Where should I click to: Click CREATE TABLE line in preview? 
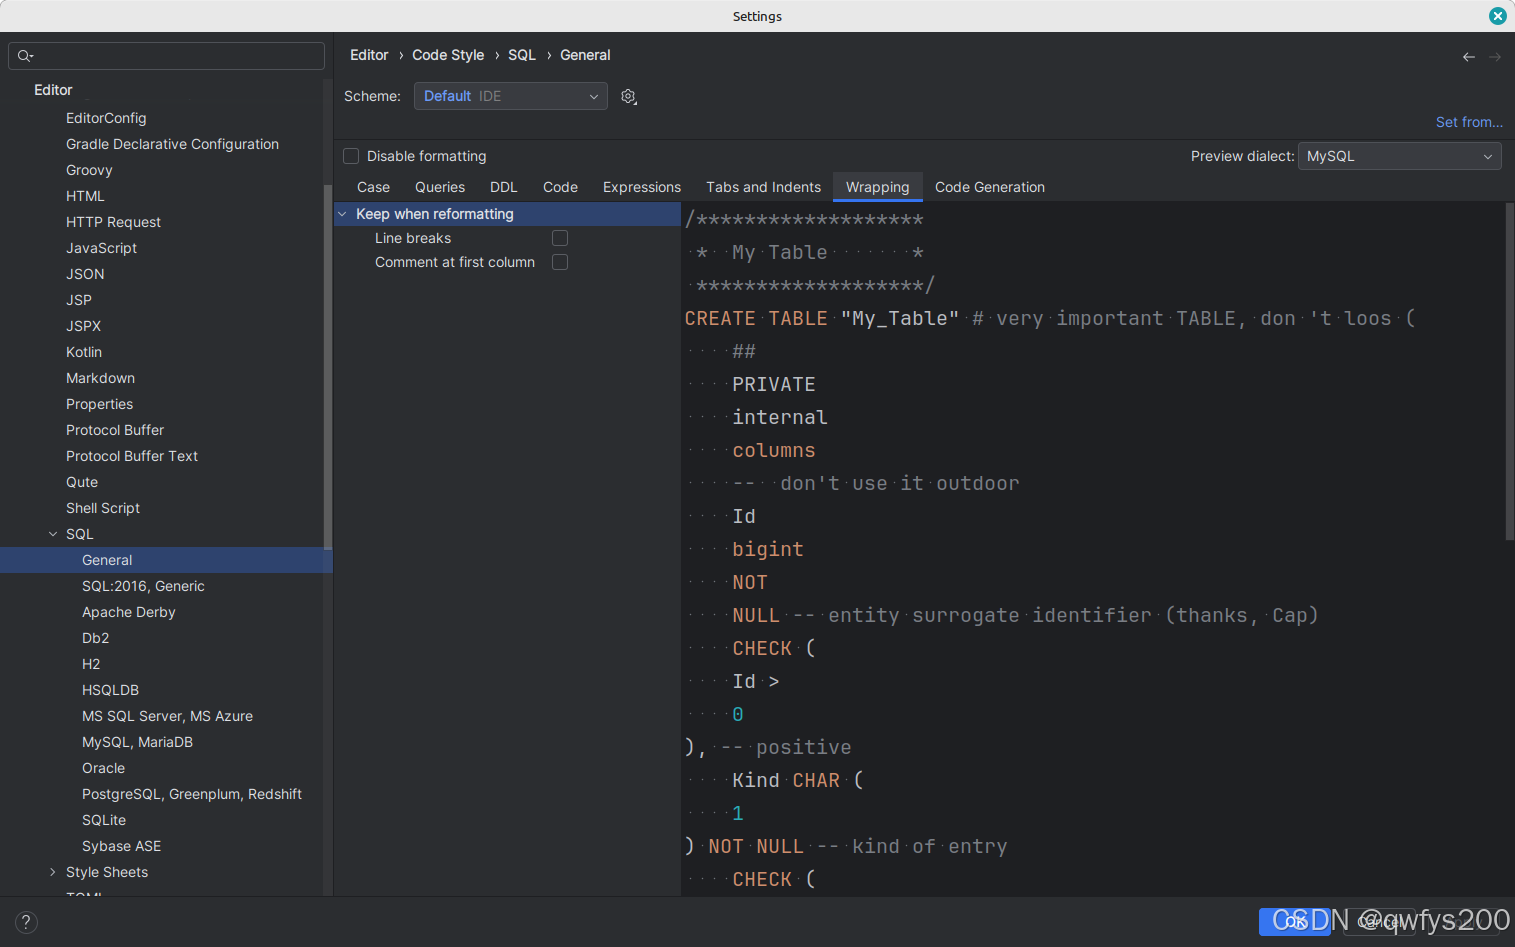pos(1050,319)
